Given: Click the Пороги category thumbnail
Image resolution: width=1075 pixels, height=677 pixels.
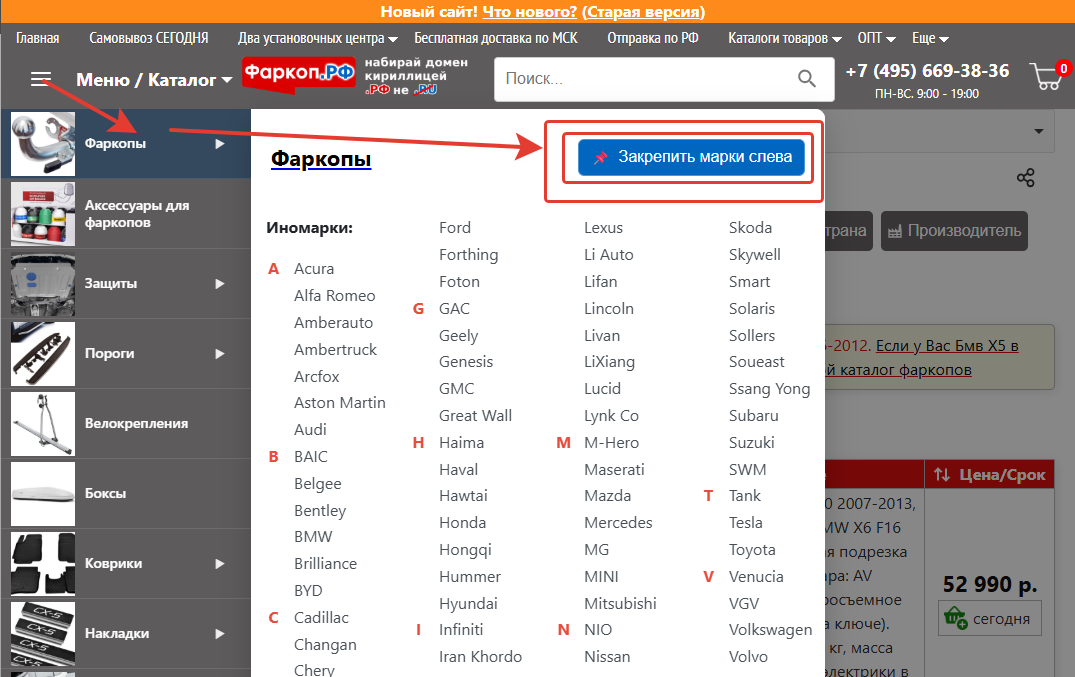Looking at the screenshot, I should 43,354.
